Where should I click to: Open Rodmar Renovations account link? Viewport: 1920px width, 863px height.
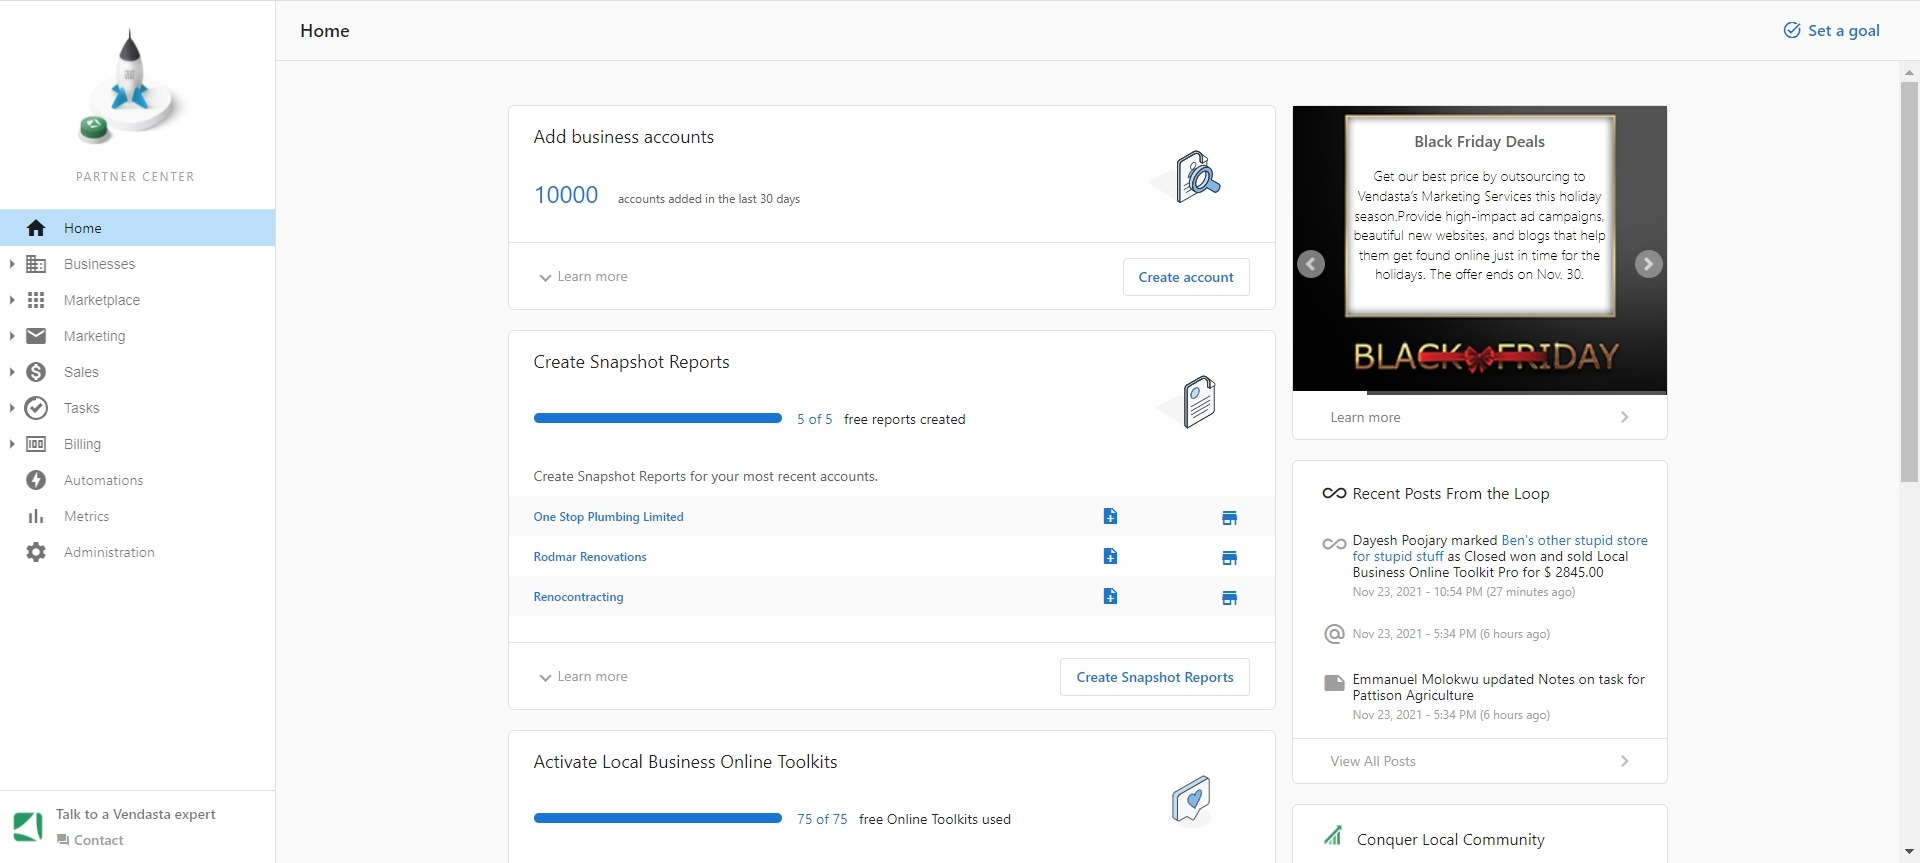pos(590,557)
